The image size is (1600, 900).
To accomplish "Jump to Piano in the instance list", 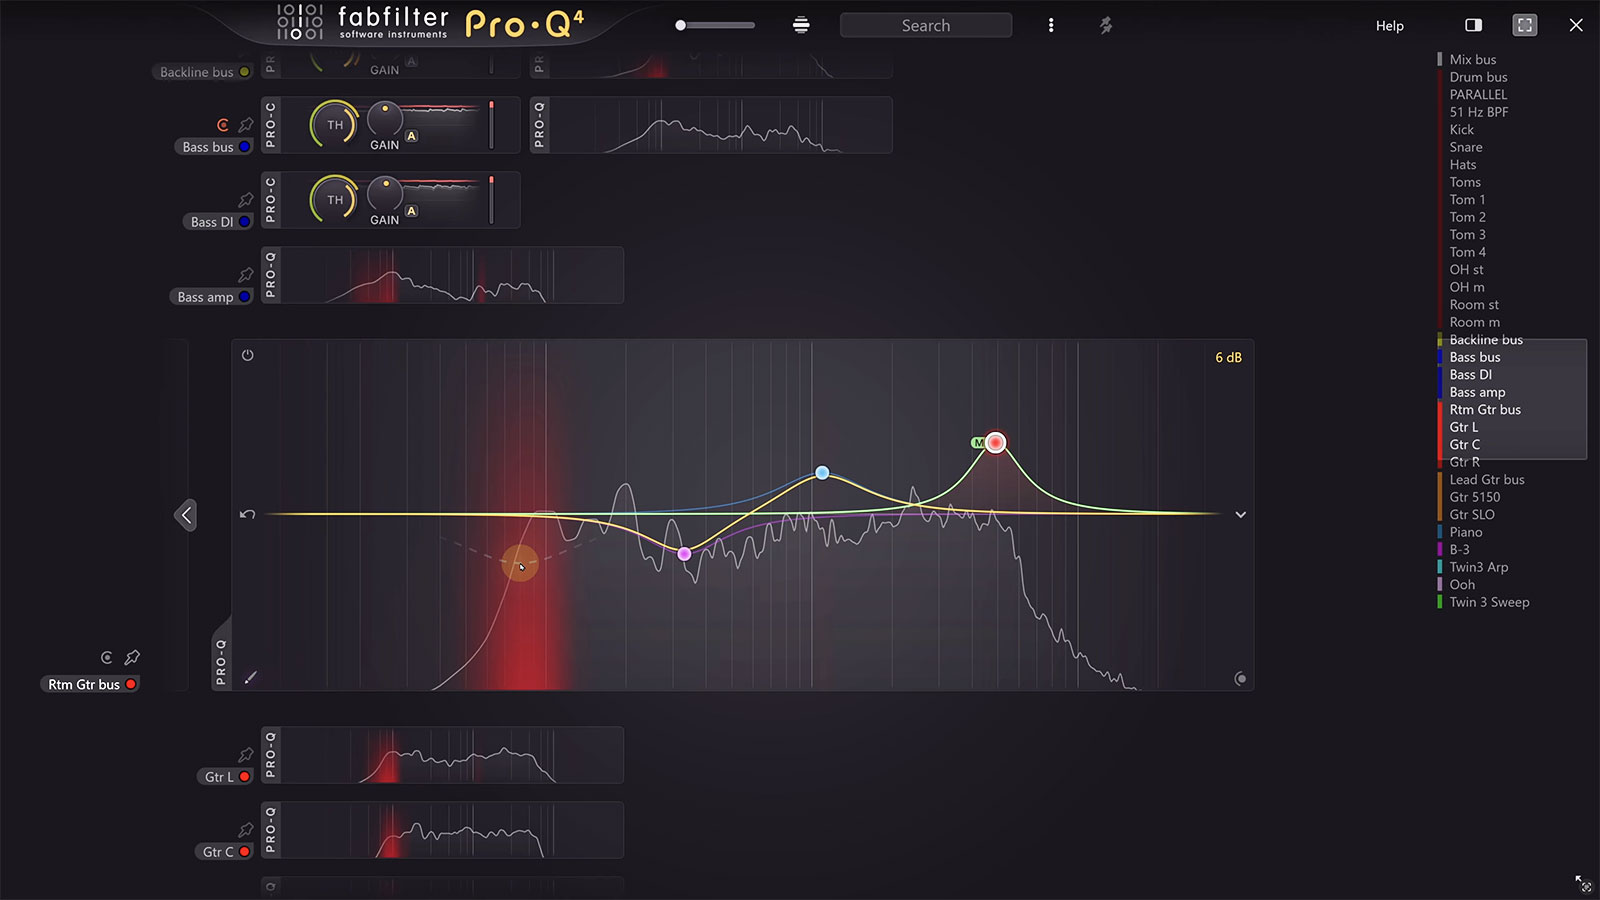I will coord(1466,532).
